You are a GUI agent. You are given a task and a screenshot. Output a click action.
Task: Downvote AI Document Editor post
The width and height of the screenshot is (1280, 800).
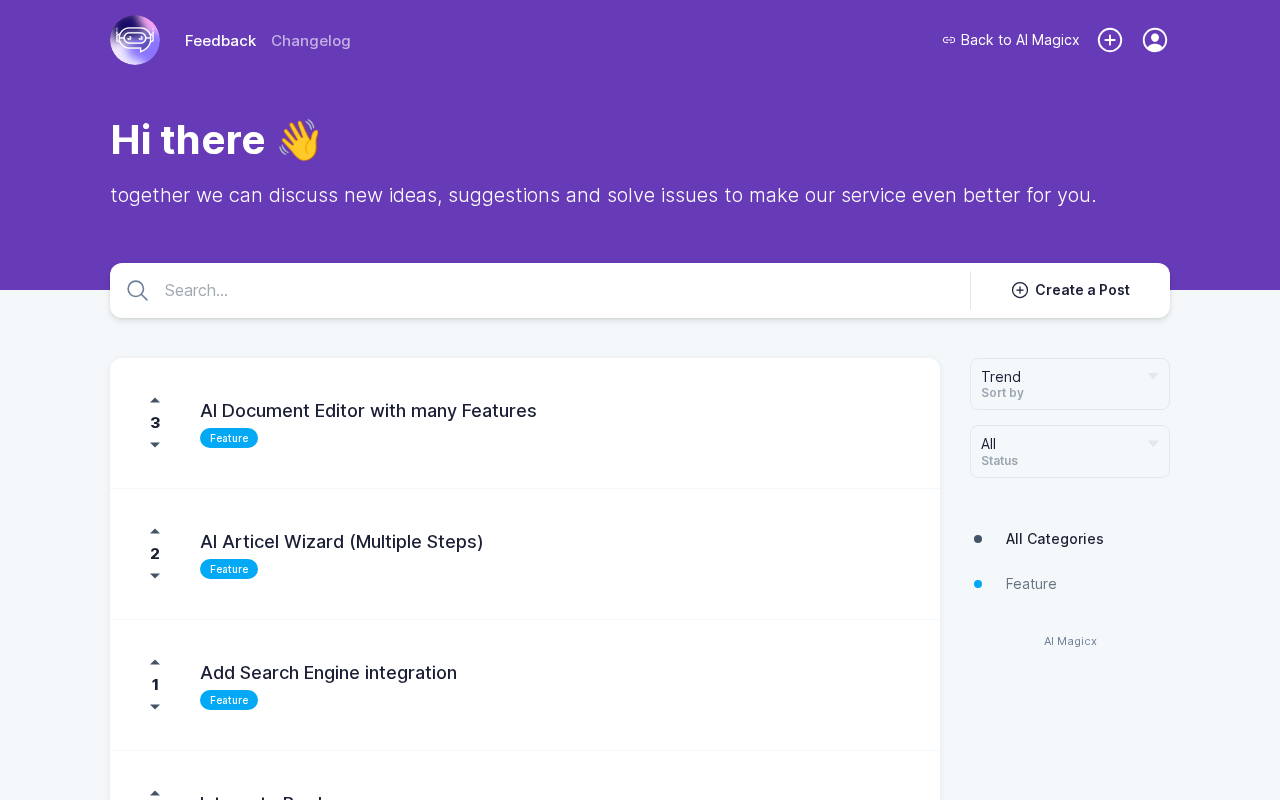(155, 445)
